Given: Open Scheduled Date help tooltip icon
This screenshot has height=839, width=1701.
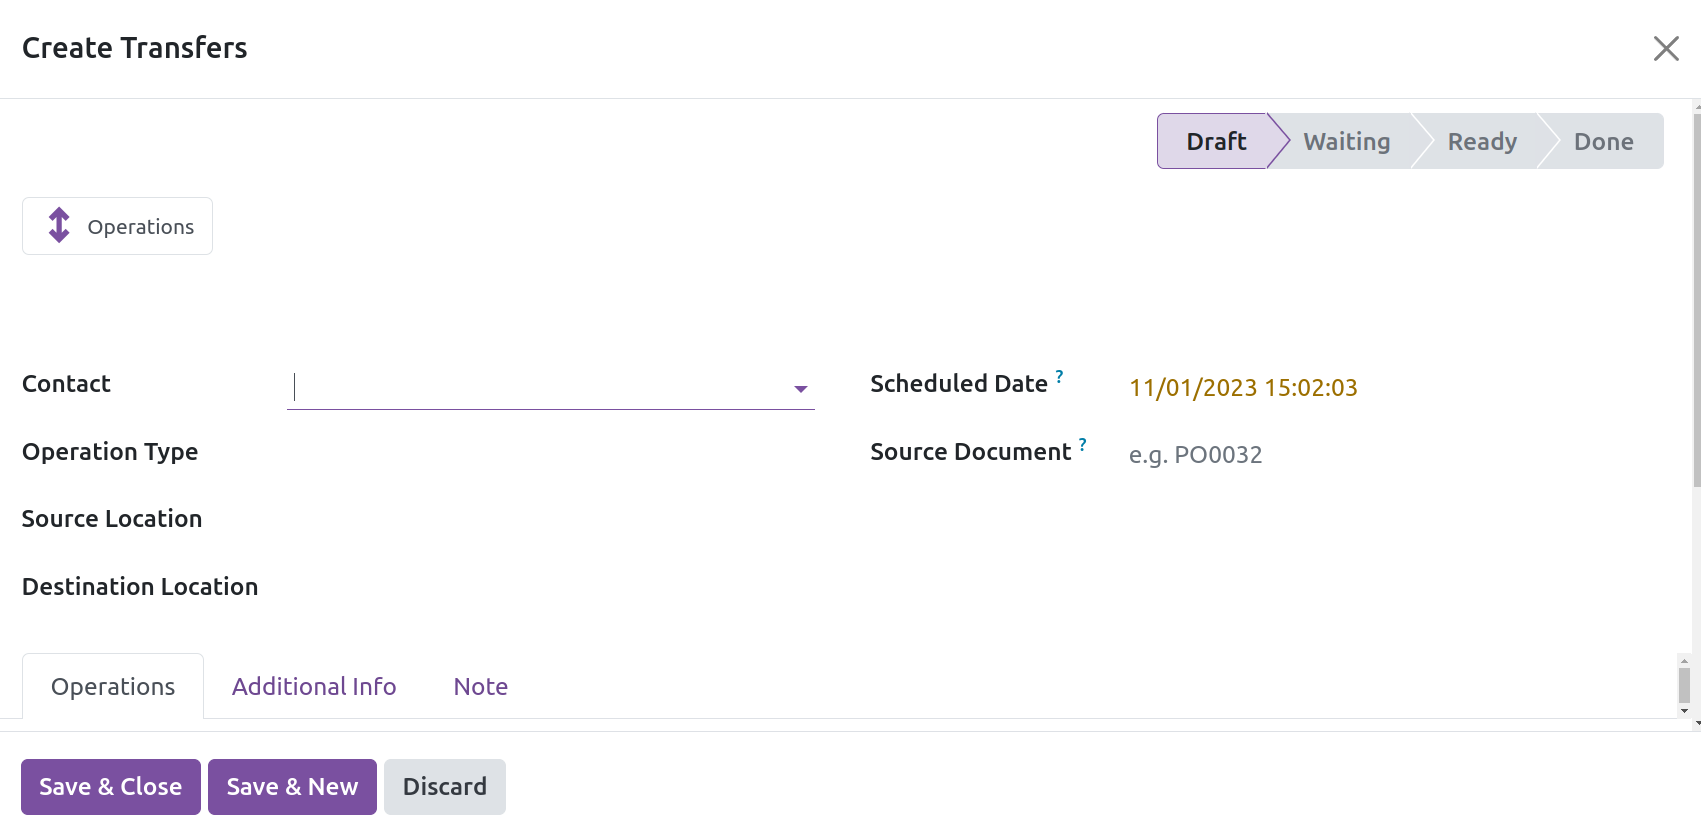Looking at the screenshot, I should [1059, 377].
